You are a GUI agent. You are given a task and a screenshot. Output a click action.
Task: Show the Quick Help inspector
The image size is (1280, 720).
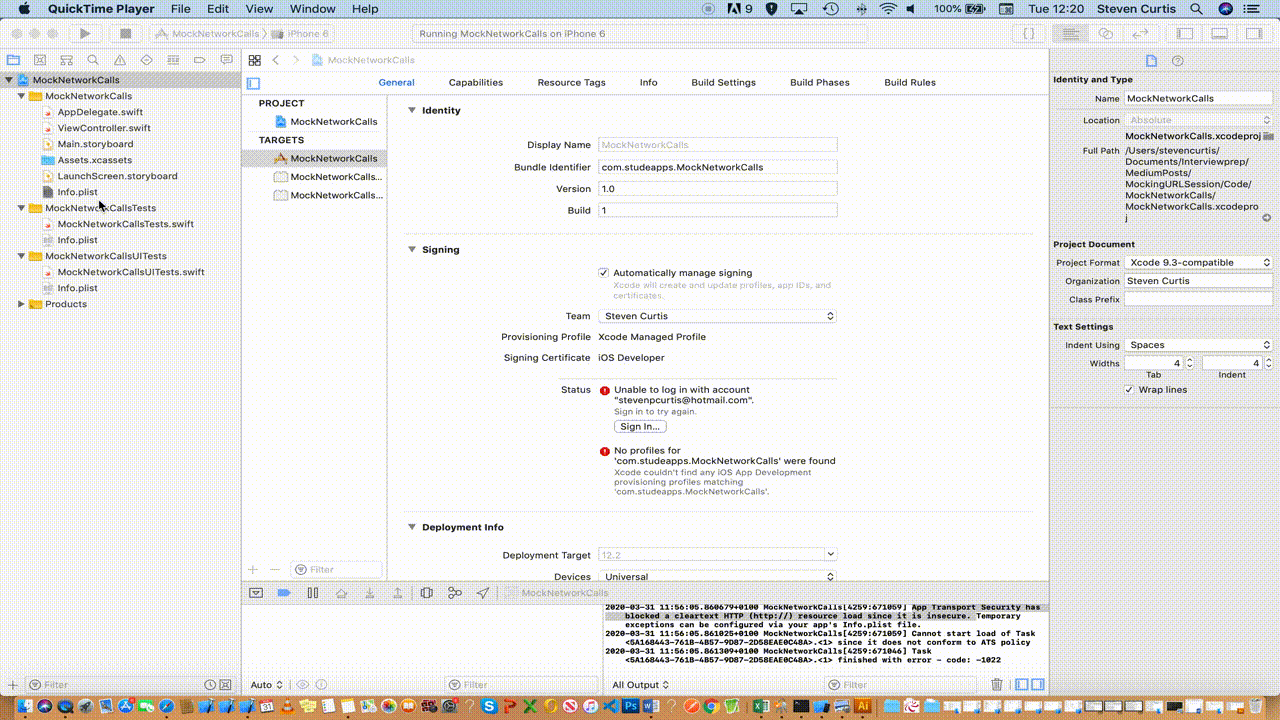[x=1178, y=60]
